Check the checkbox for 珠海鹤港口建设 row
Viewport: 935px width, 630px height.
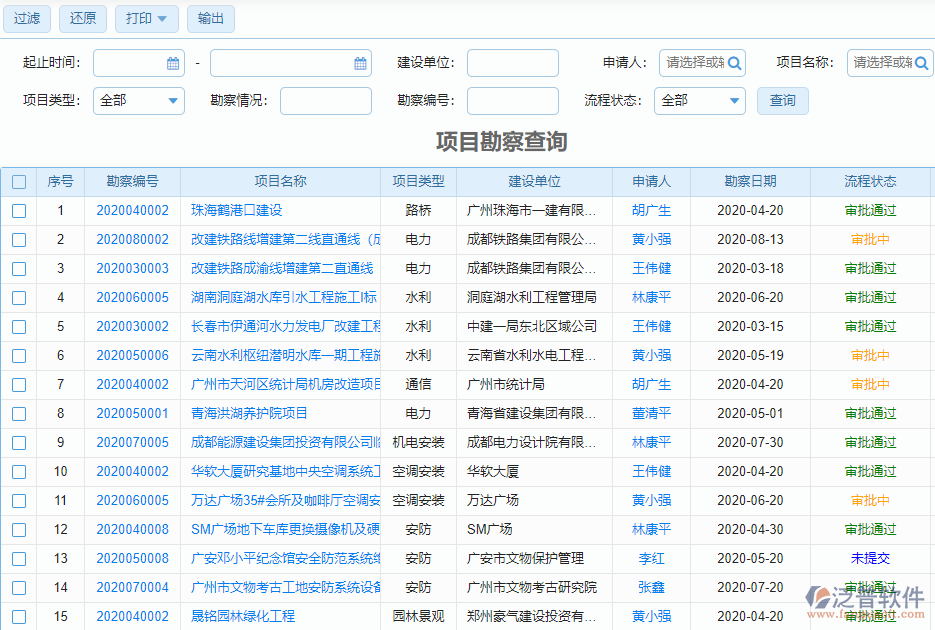pos(17,210)
